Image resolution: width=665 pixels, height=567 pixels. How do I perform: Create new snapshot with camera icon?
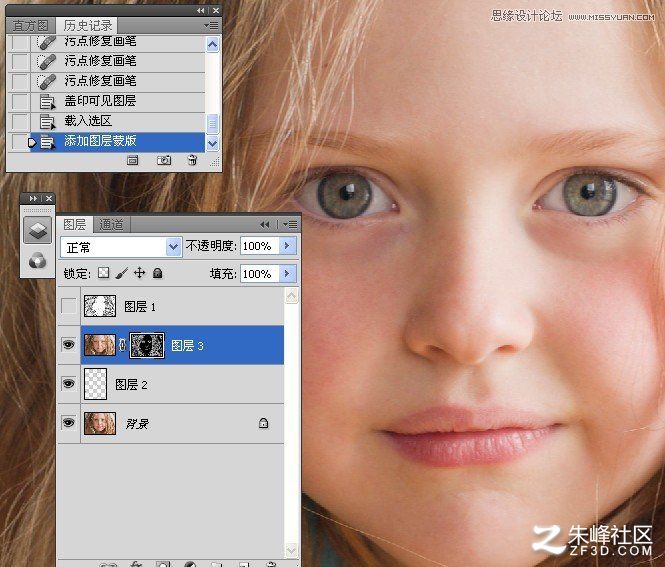164,160
